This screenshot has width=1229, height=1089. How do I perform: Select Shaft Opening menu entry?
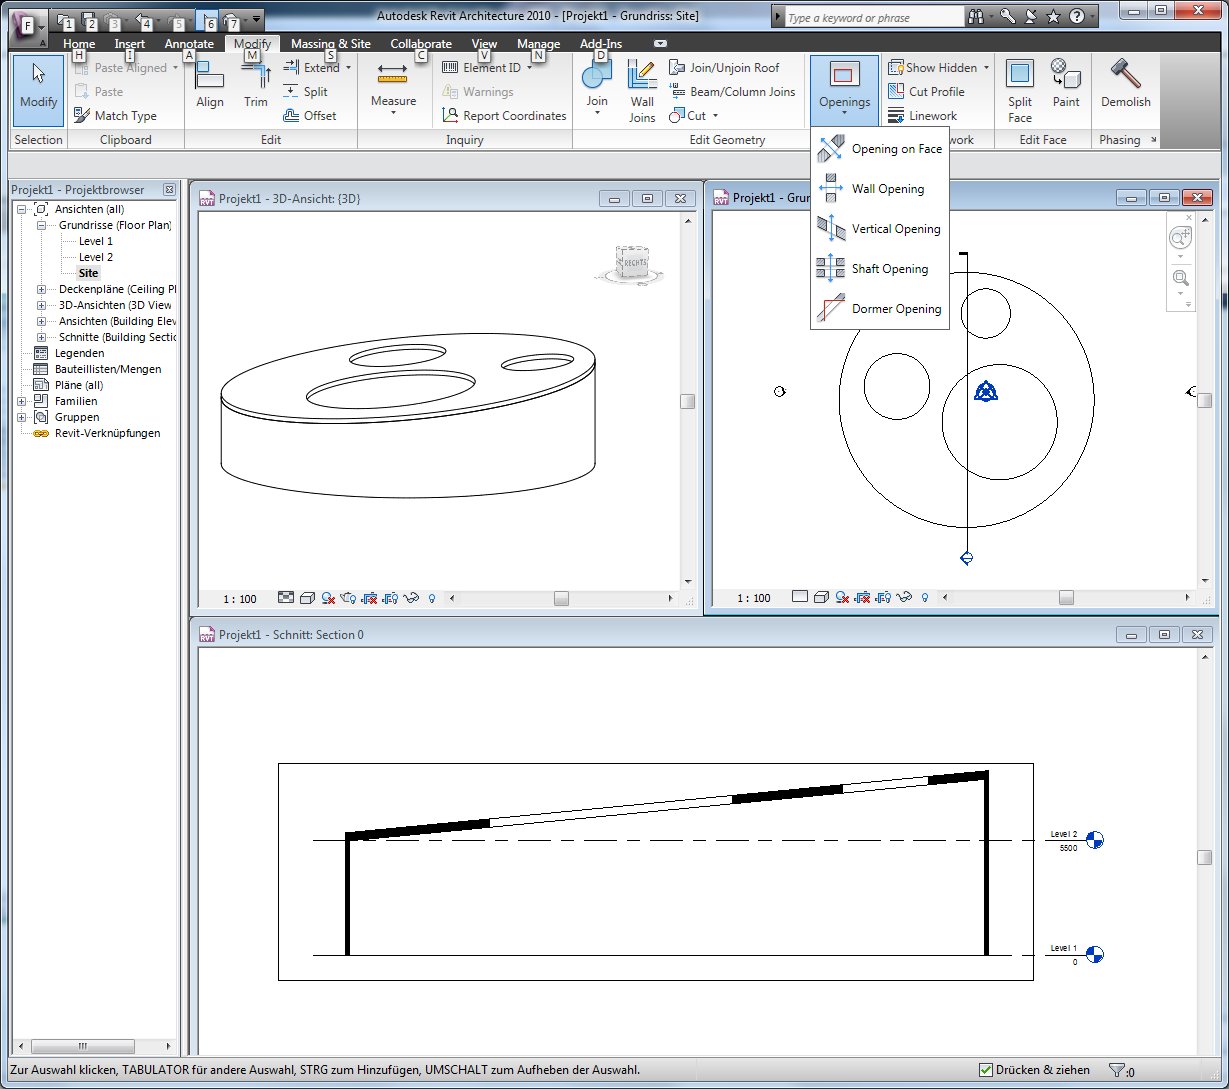click(x=880, y=269)
